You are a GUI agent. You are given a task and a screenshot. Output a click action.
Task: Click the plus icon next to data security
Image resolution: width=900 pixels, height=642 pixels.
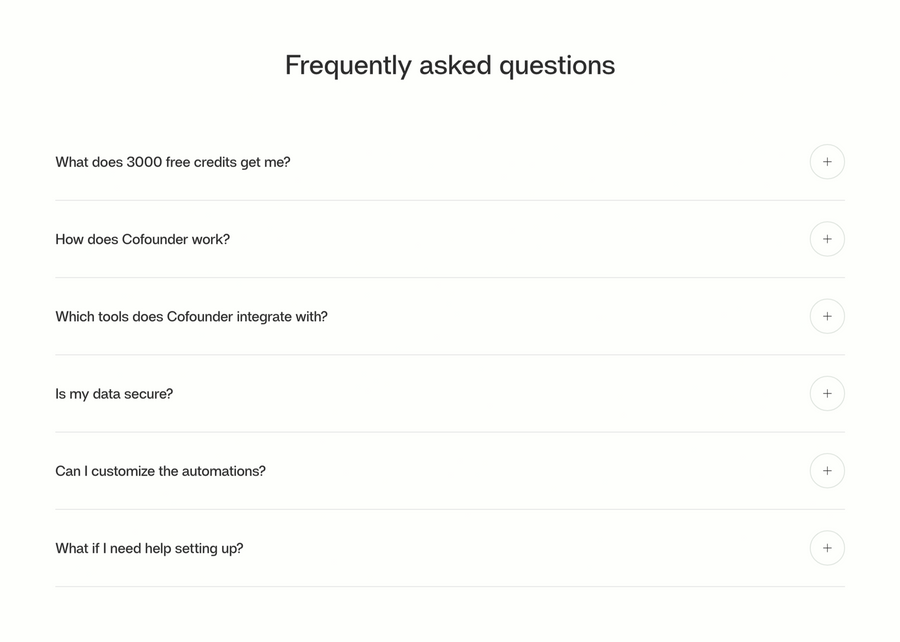click(827, 393)
